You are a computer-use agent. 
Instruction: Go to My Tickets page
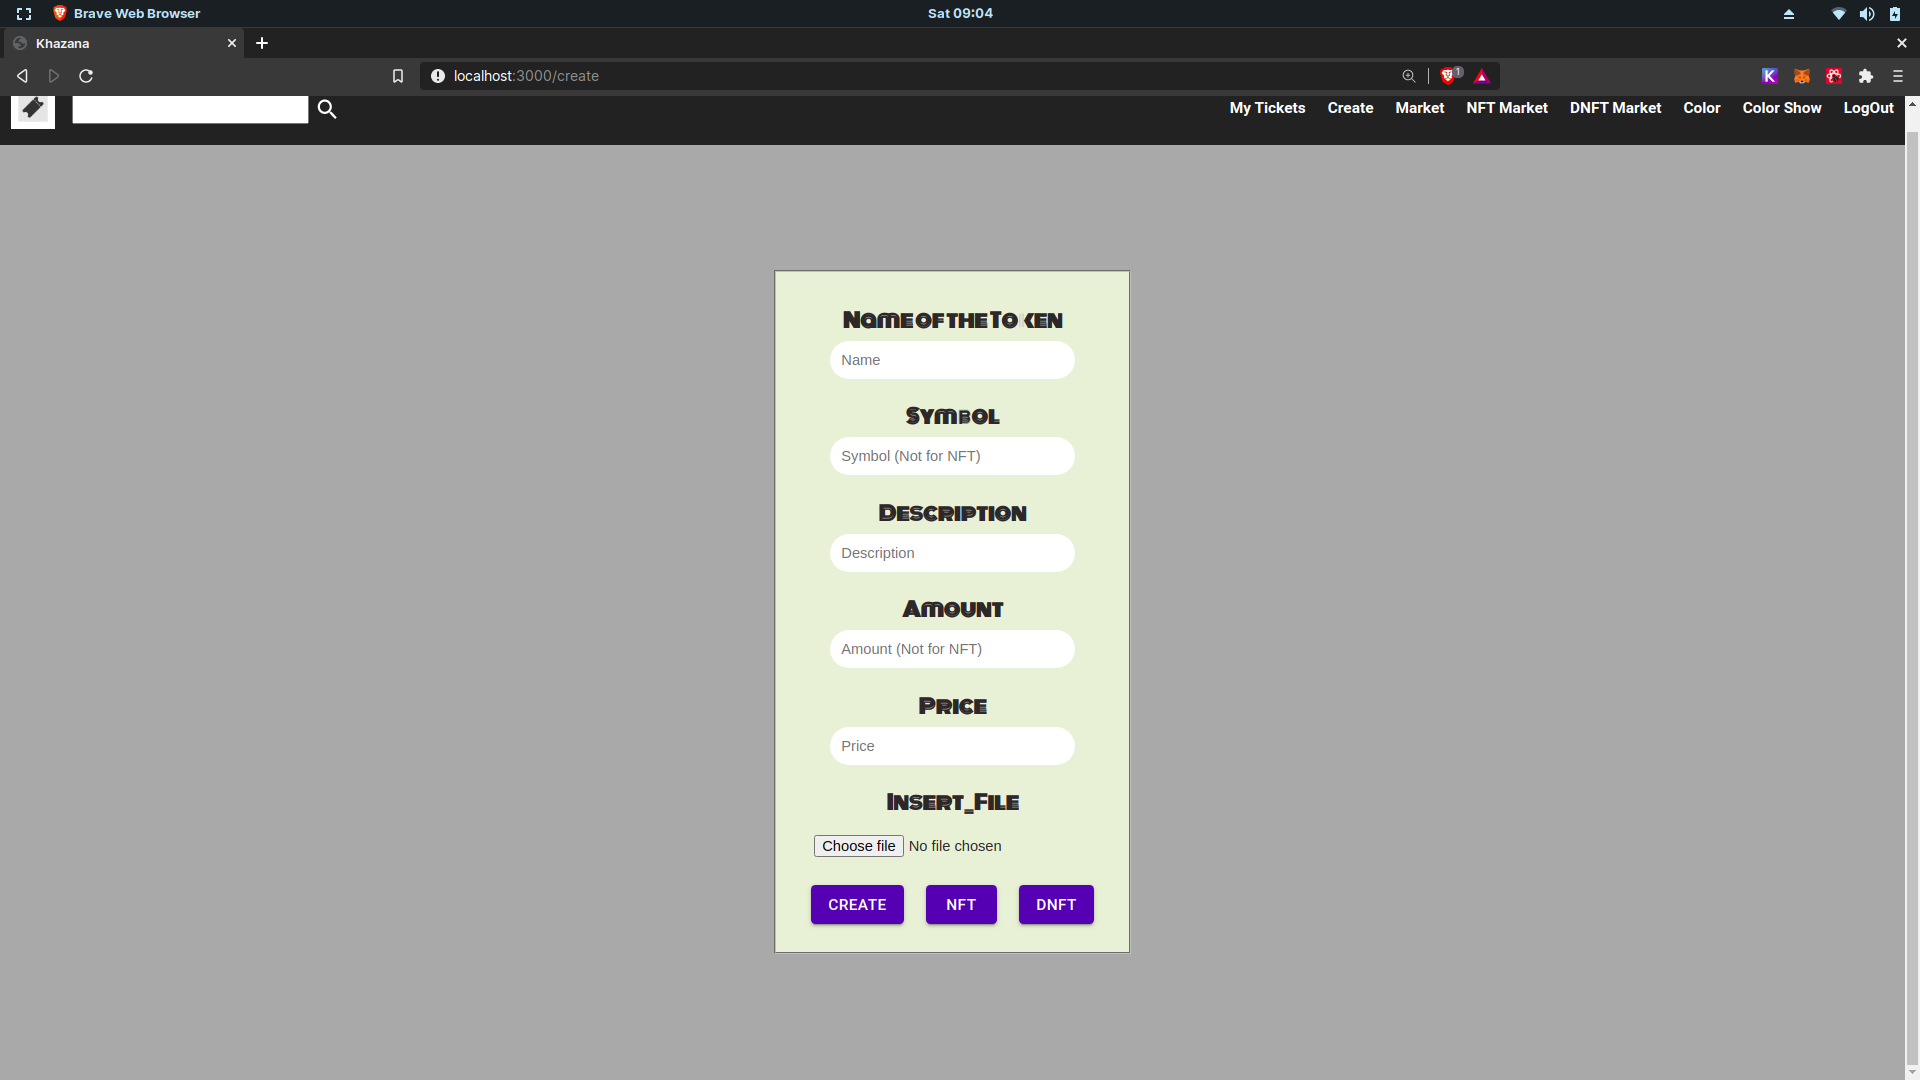[x=1267, y=108]
